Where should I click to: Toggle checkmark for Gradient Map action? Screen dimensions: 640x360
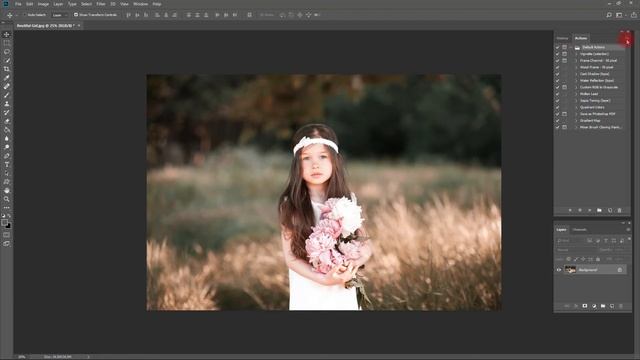click(x=558, y=120)
